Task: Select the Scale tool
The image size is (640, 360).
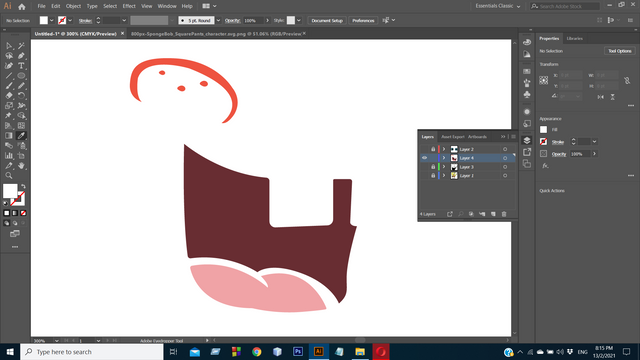Action: click(9, 106)
